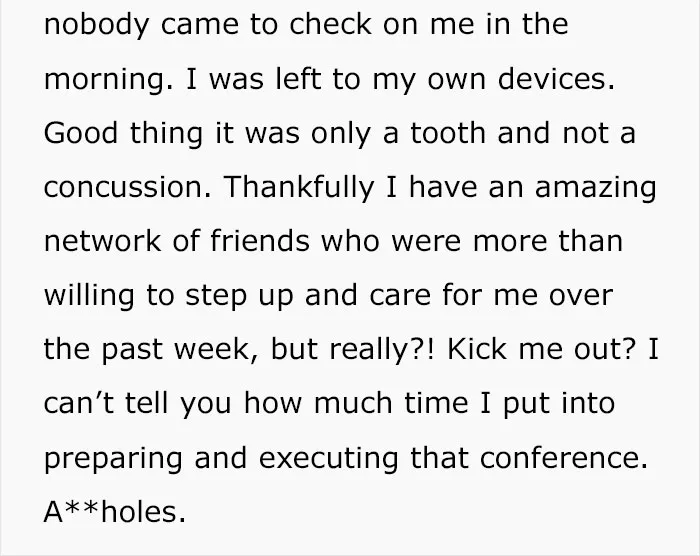Click the word "week," in the text
The width and height of the screenshot is (700, 556).
216,349
